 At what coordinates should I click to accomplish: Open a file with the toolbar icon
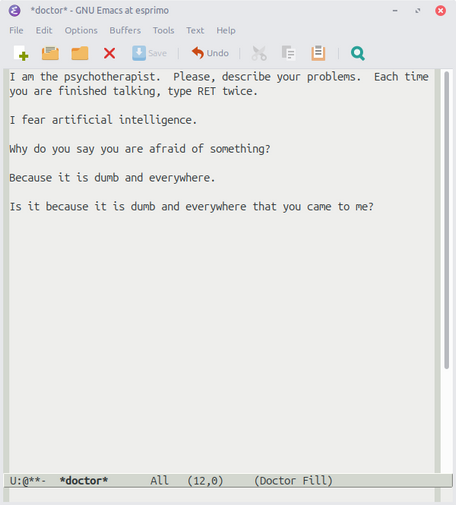click(x=50, y=53)
